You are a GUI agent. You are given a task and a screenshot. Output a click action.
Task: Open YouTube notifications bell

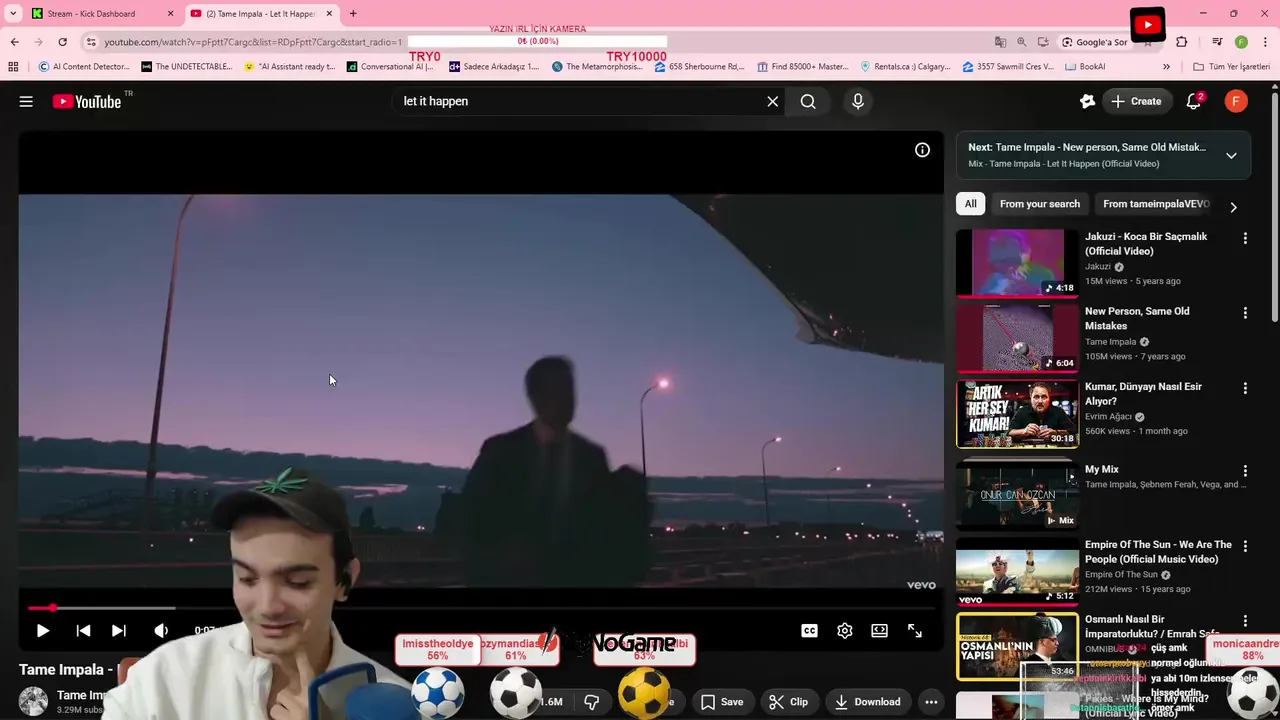coord(1193,101)
